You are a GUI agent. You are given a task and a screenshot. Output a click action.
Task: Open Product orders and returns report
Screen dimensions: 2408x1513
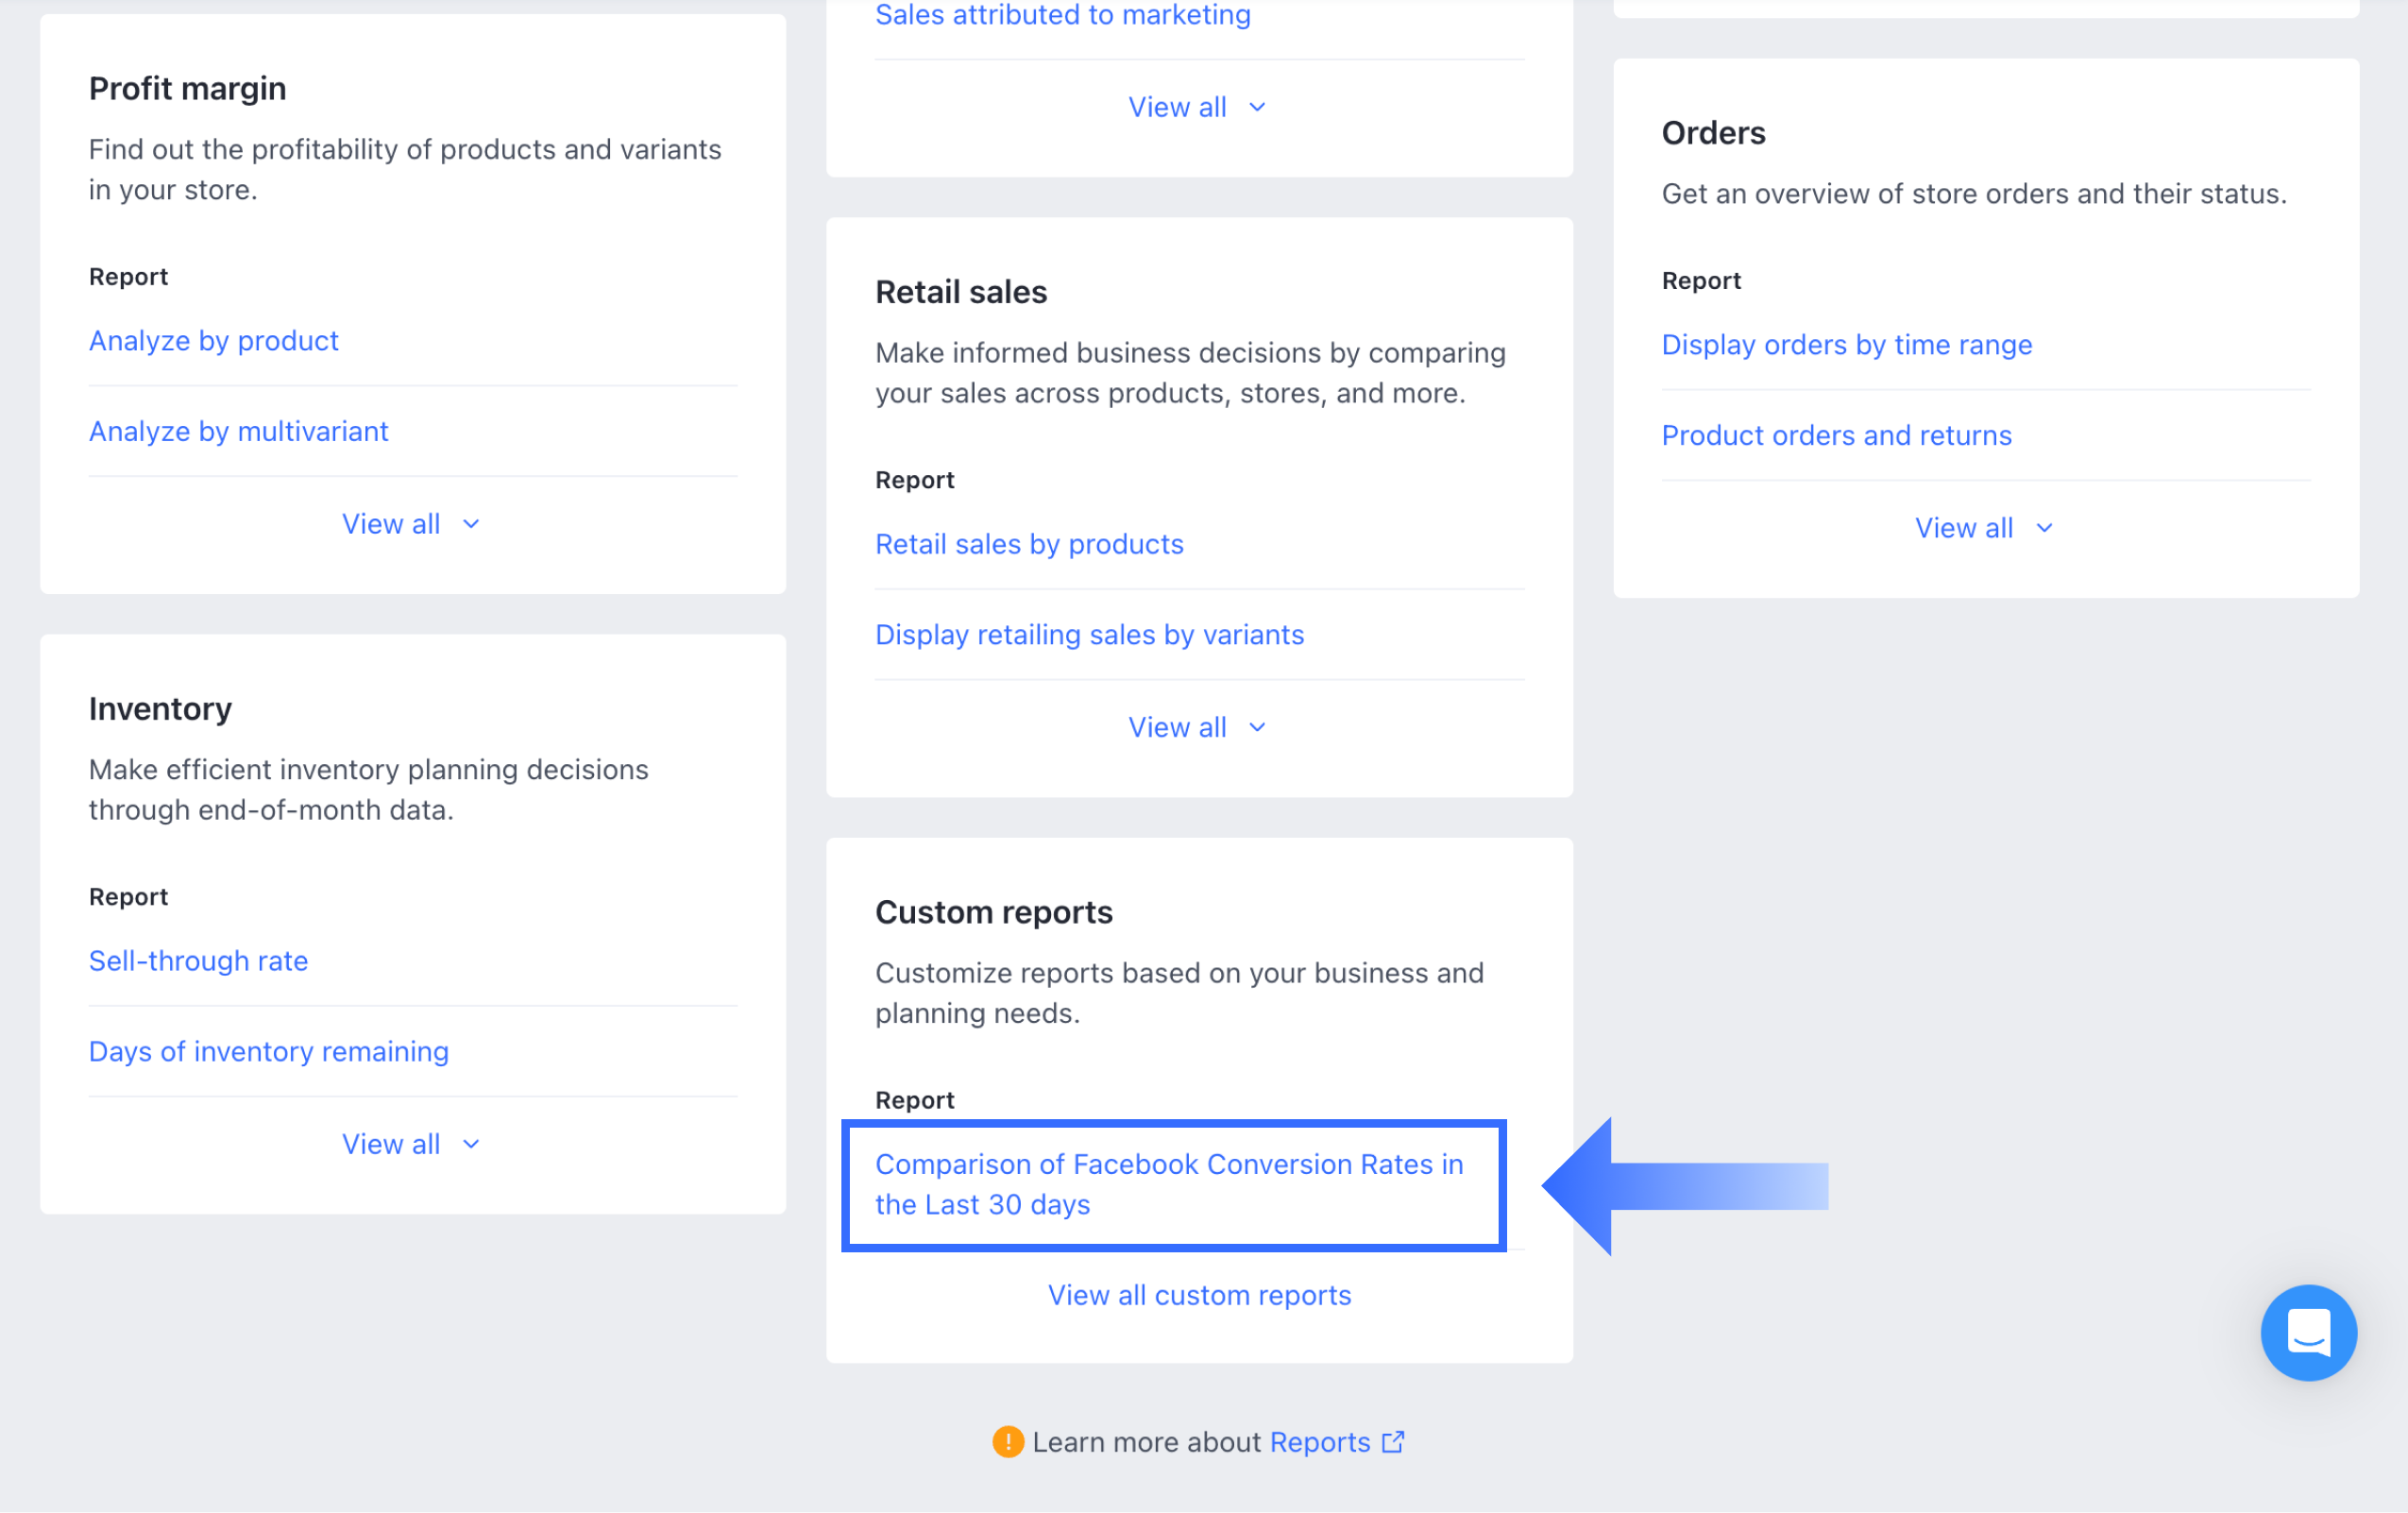click(1836, 435)
